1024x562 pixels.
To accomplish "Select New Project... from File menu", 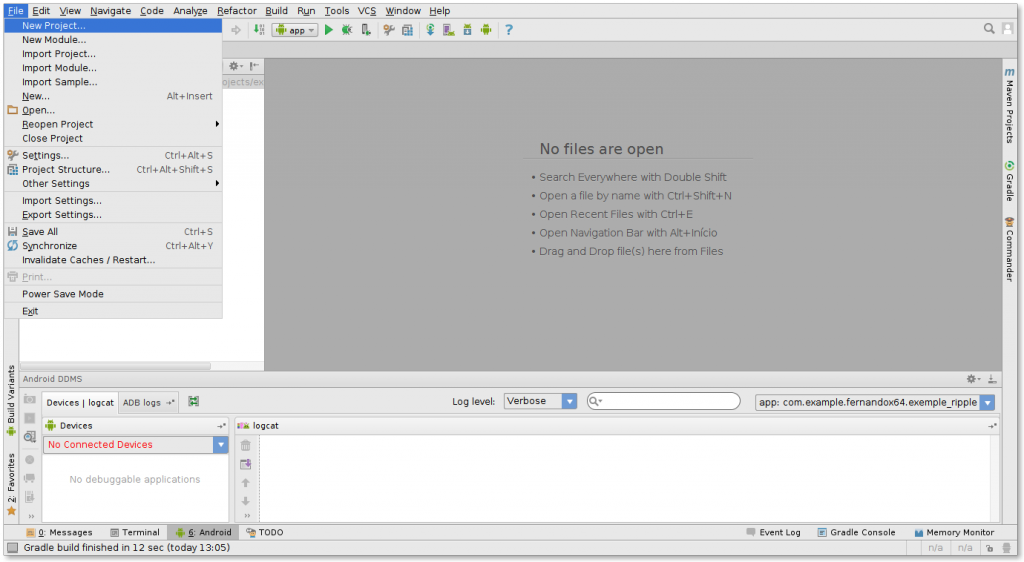I will pos(54,26).
